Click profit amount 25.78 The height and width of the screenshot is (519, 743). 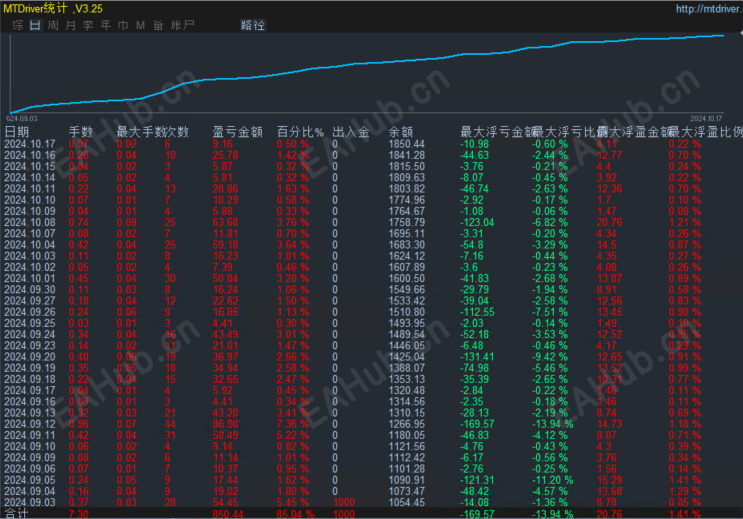[x=225, y=155]
